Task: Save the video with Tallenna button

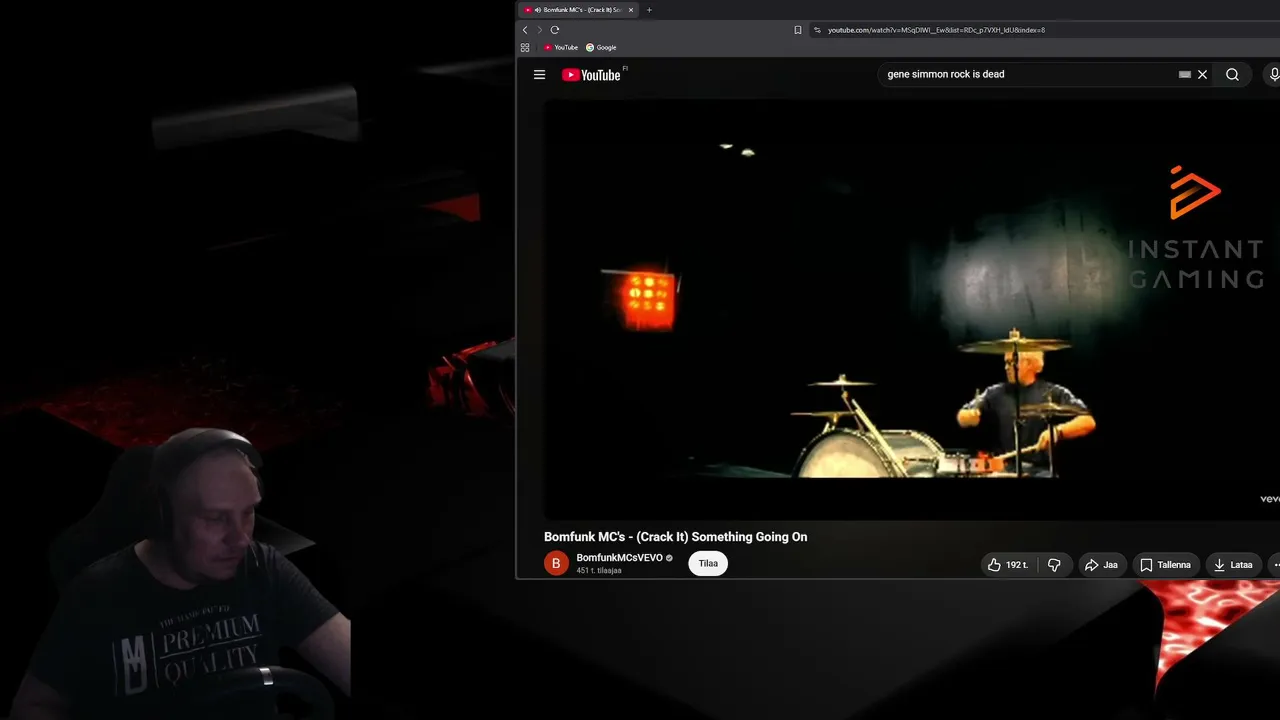Action: [x=1166, y=565]
